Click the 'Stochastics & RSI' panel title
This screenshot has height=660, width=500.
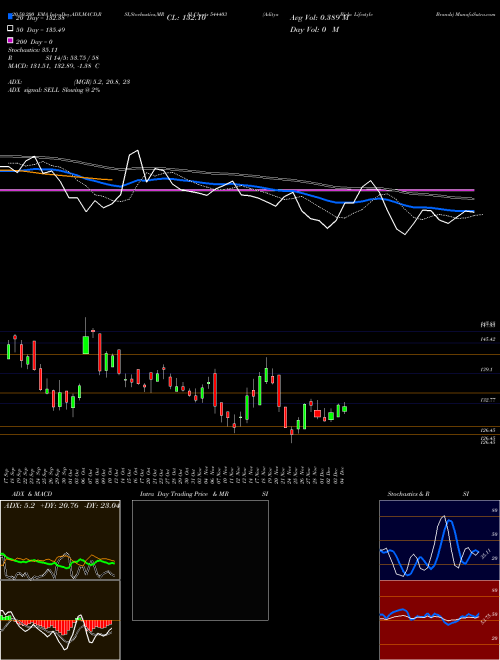[x=428, y=494]
